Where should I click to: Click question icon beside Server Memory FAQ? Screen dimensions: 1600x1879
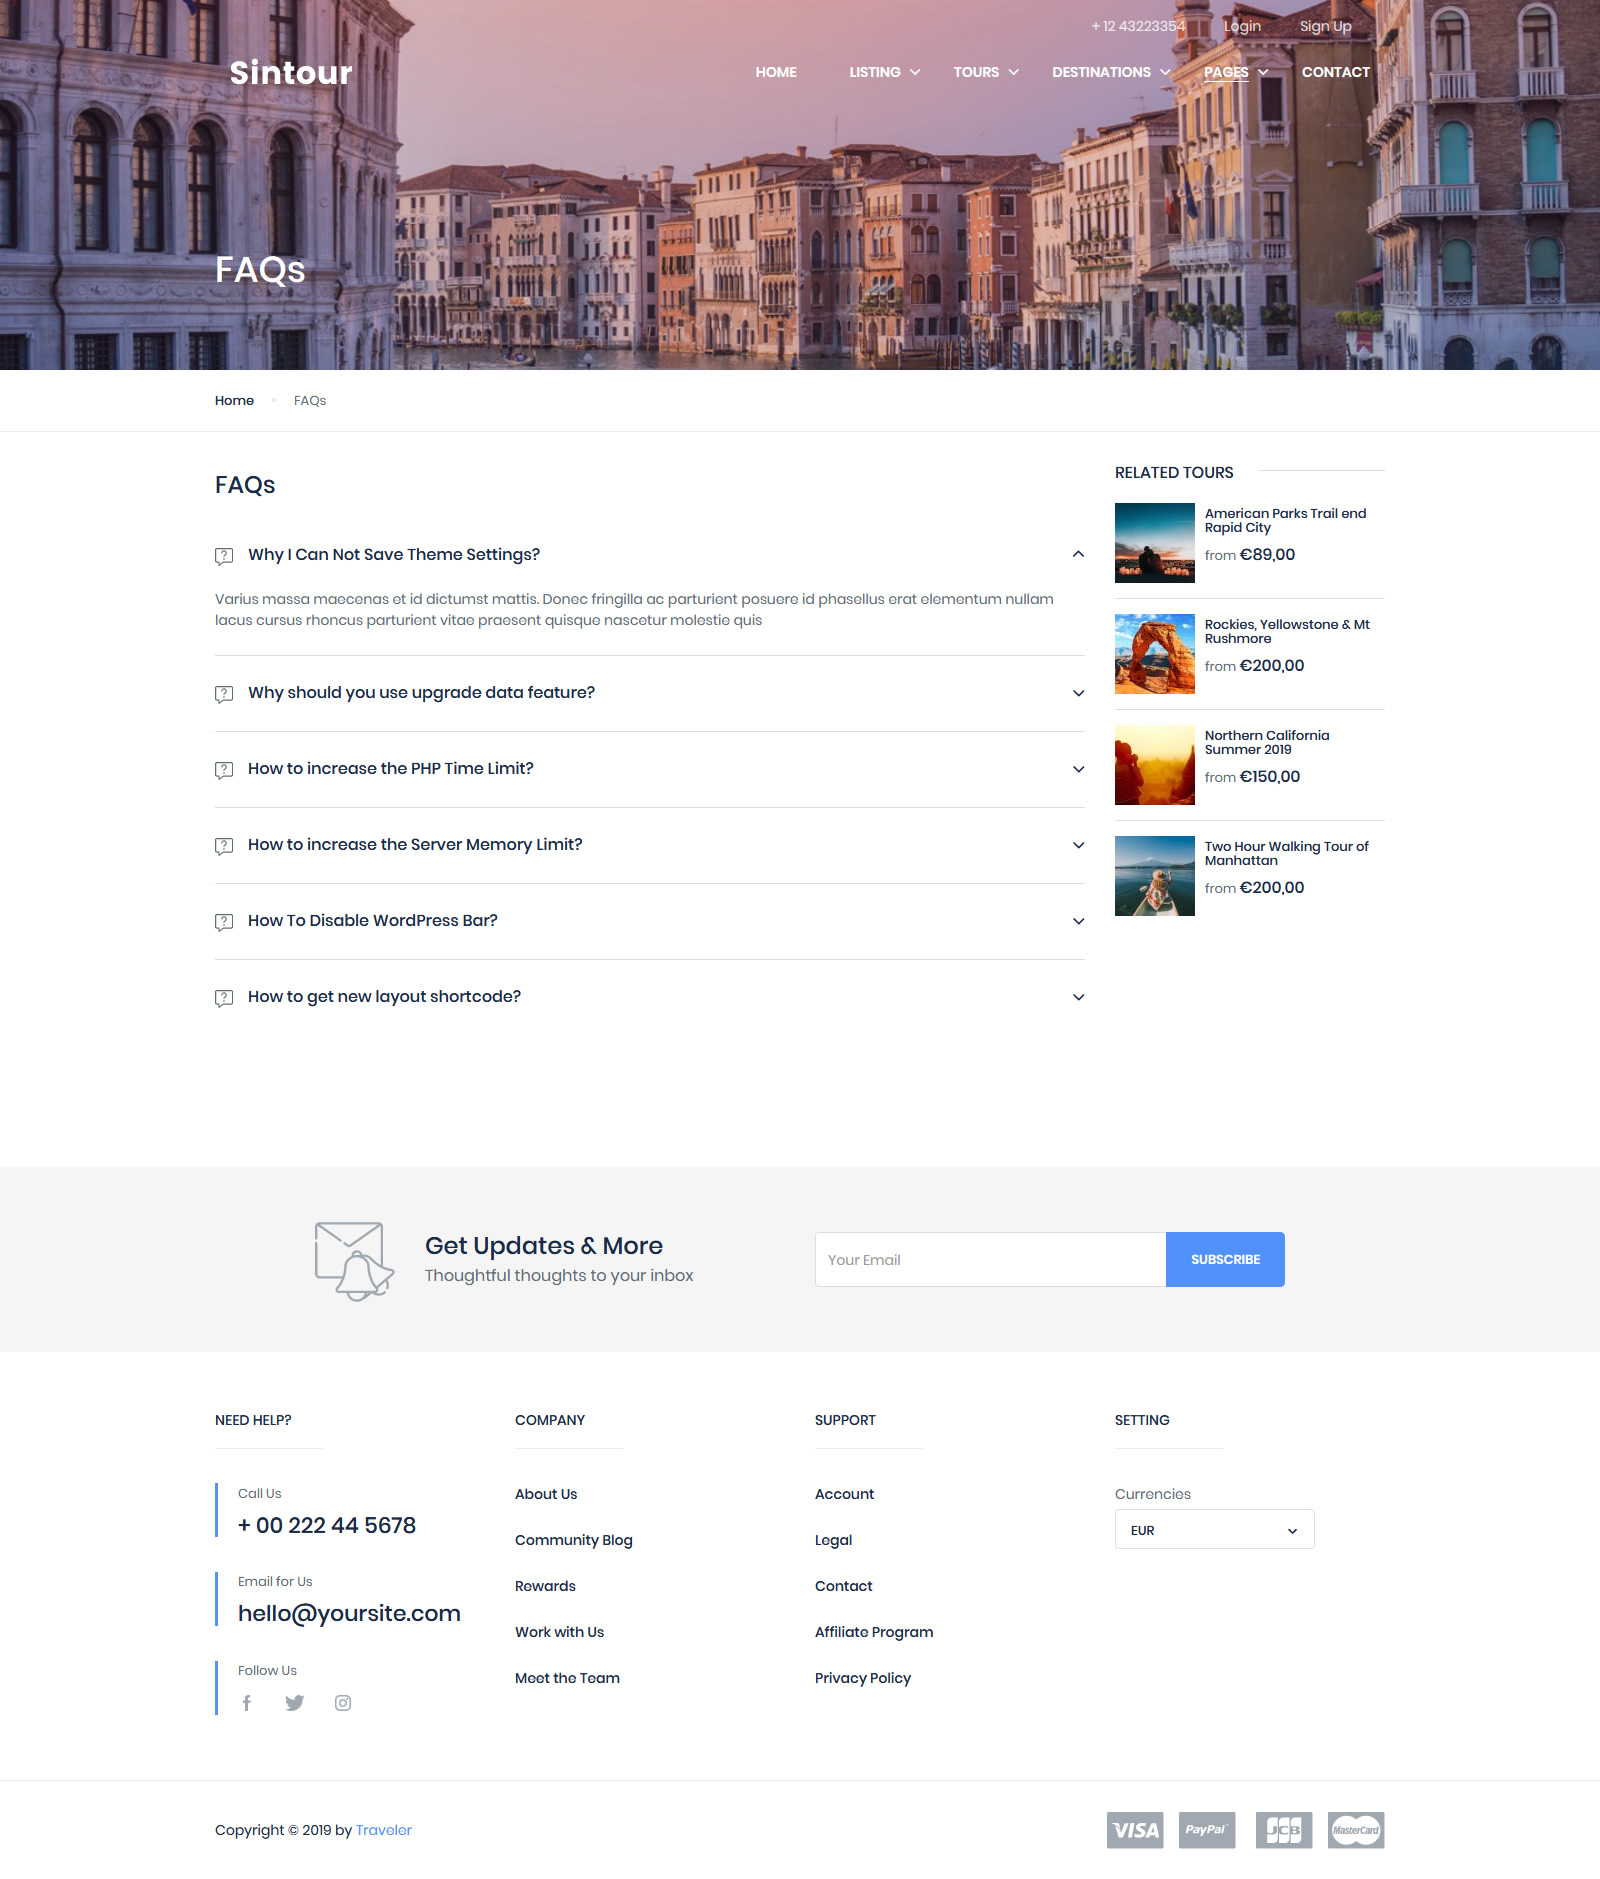(224, 846)
